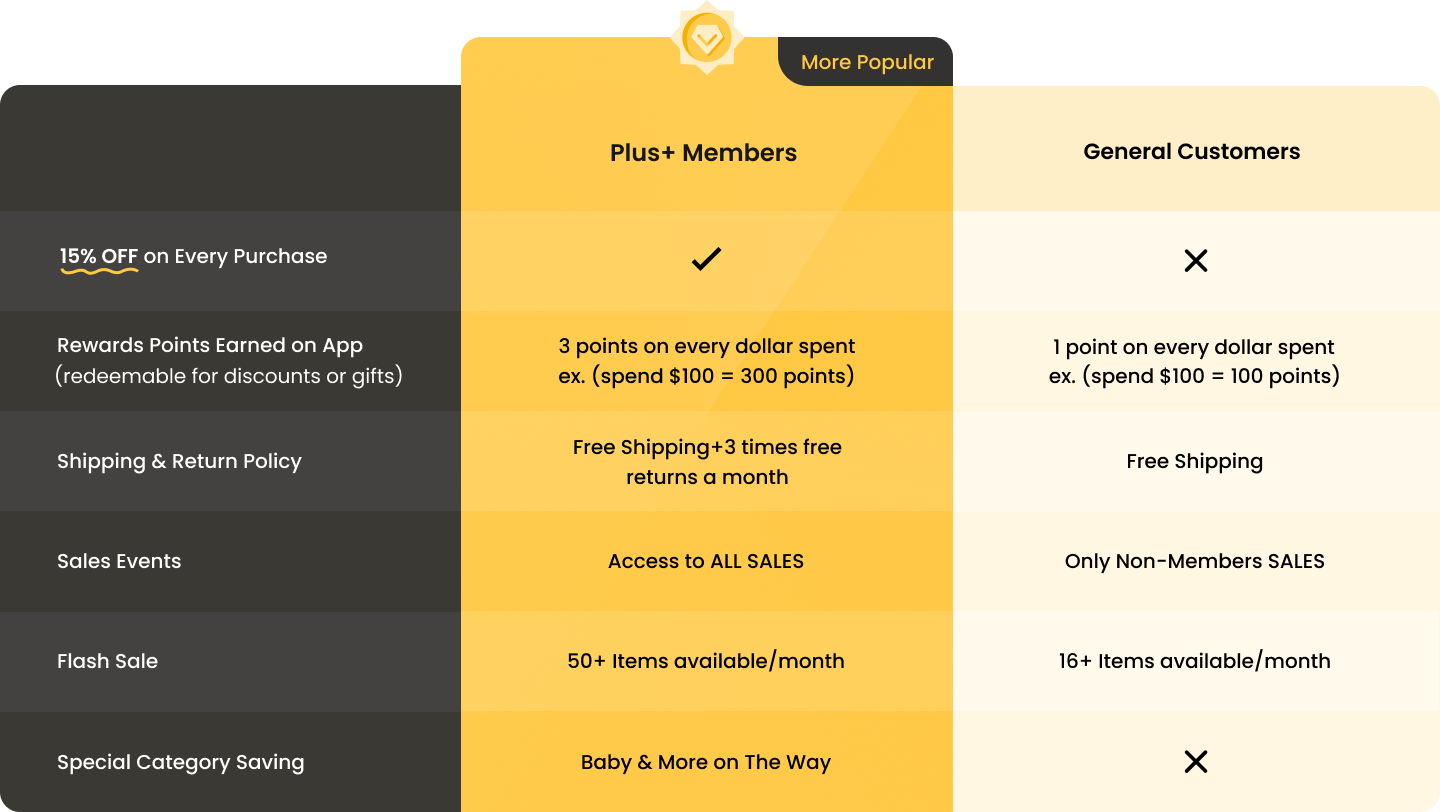The width and height of the screenshot is (1440, 812).
Task: Click the Flash Sale row label
Action: click(x=107, y=661)
